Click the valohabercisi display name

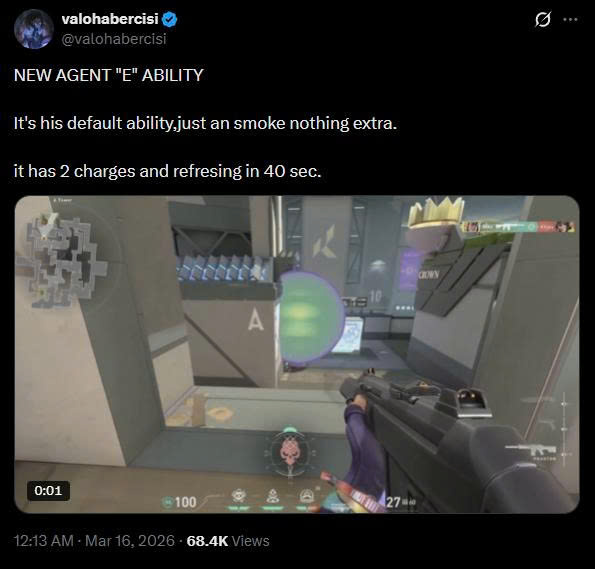pyautogui.click(x=110, y=19)
